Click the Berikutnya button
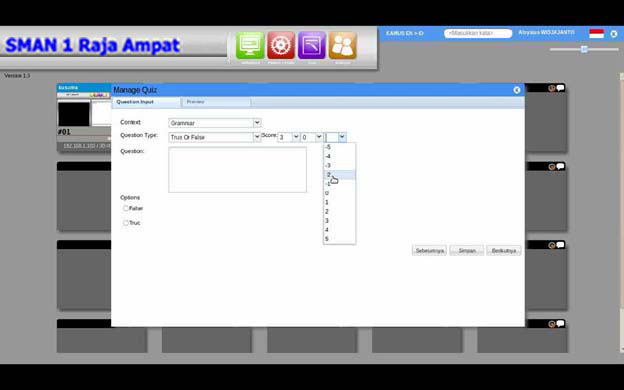Viewport: 624px width, 390px height. point(503,251)
